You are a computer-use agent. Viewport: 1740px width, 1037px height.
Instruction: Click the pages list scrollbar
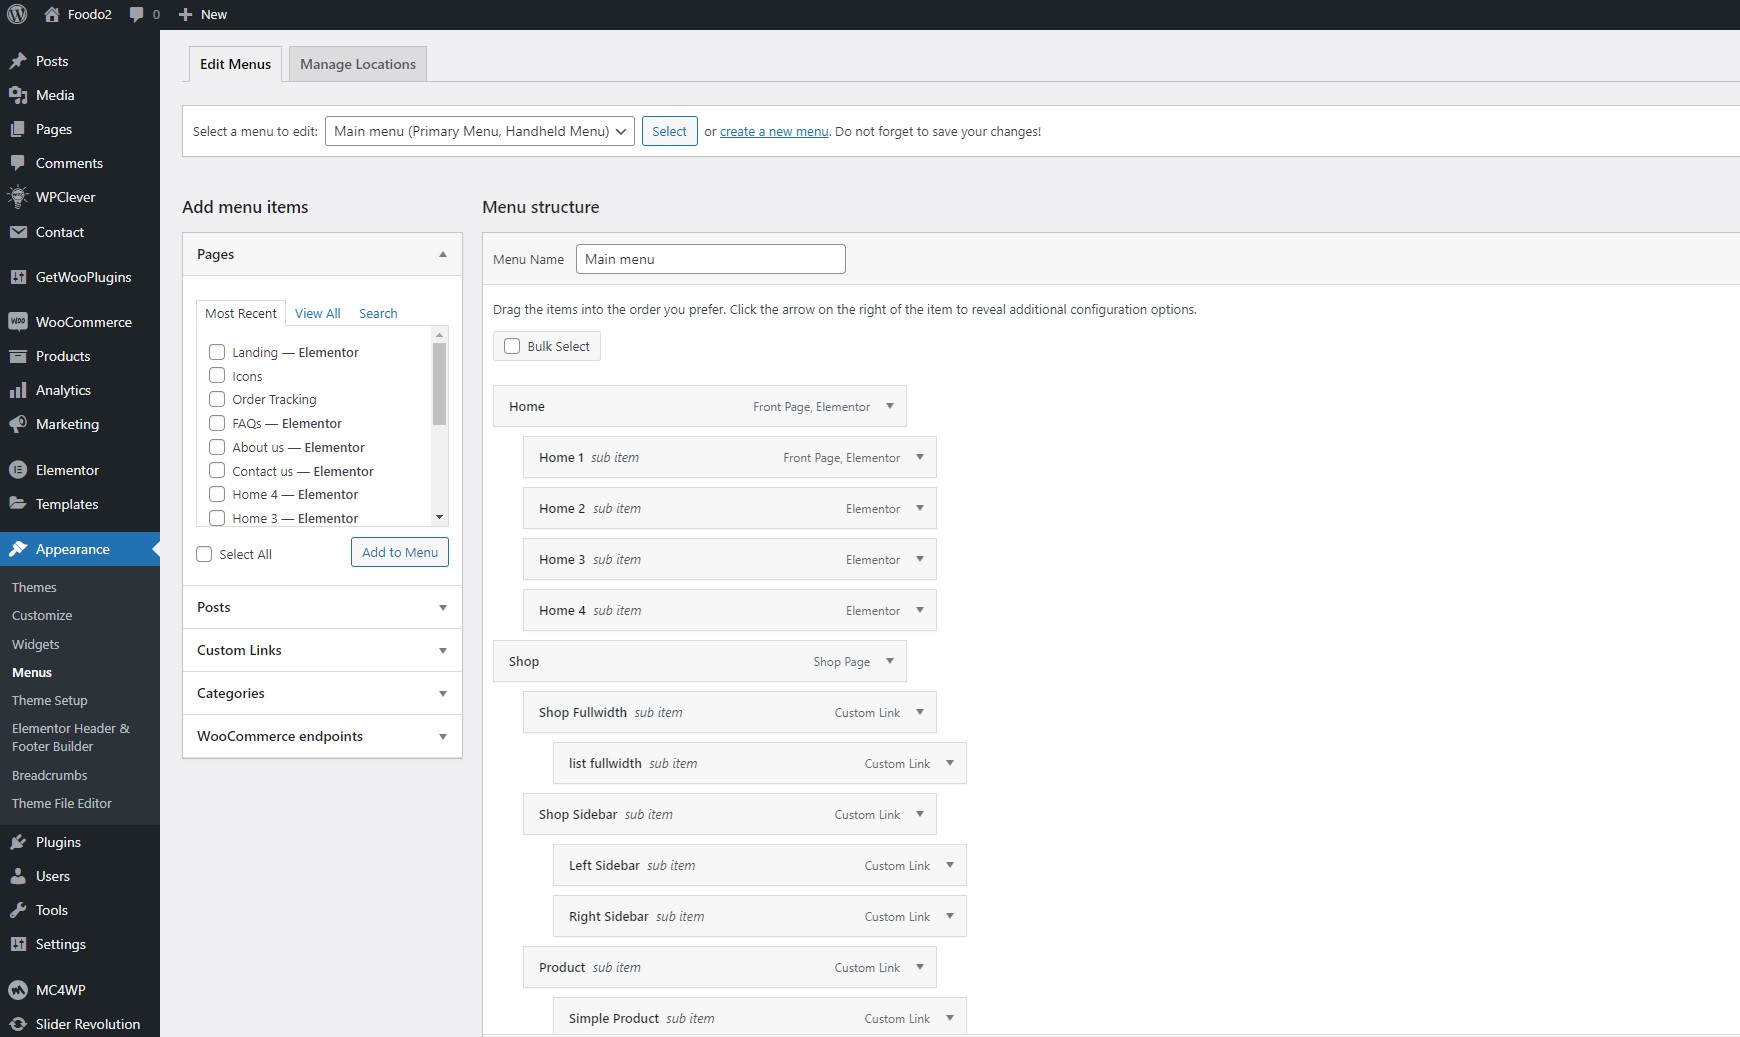(x=439, y=385)
